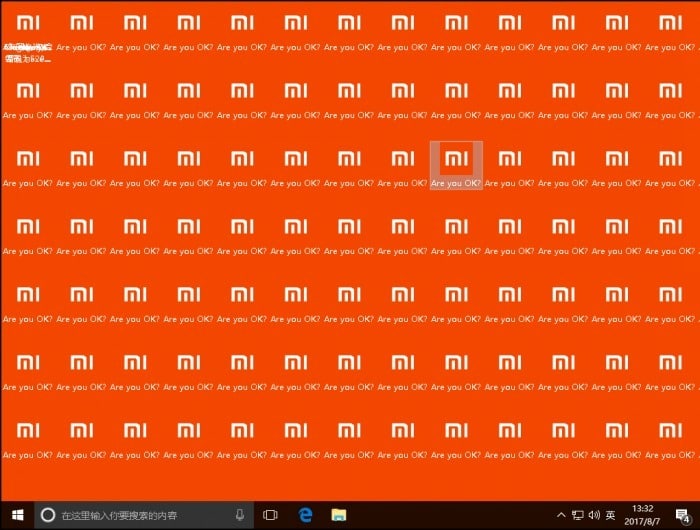Select the highlighted Mi desktop icon
Screen dimensions: 700x530
(456, 159)
